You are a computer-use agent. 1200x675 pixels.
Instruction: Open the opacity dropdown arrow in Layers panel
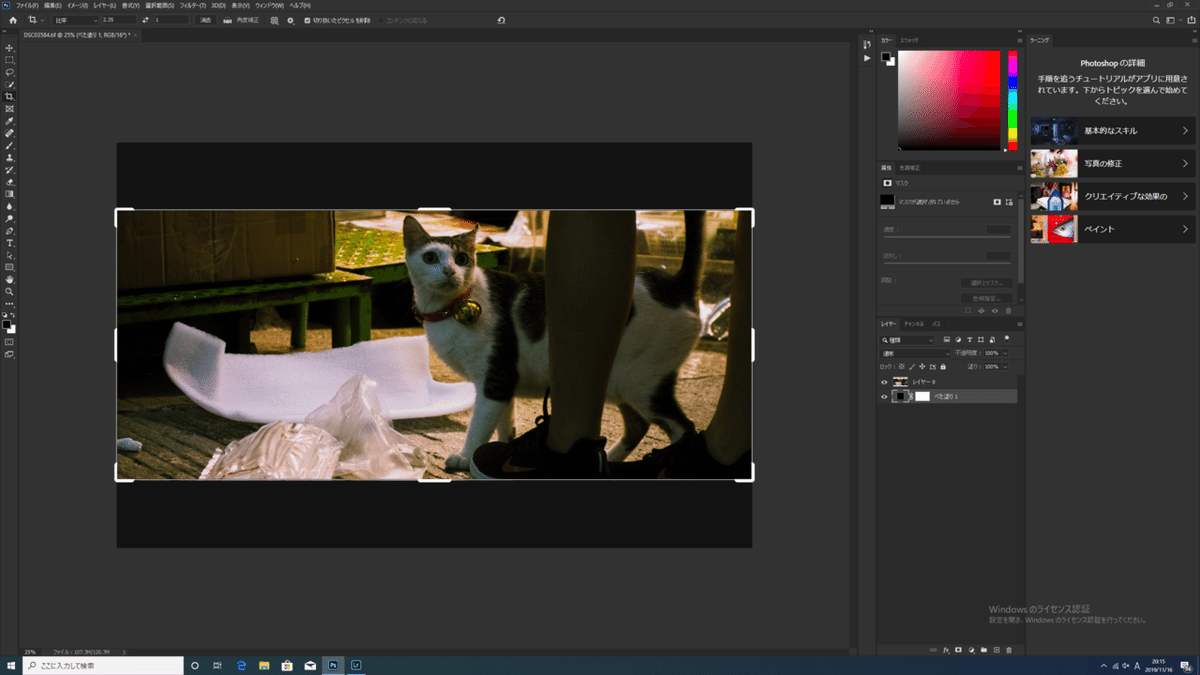tap(1005, 353)
